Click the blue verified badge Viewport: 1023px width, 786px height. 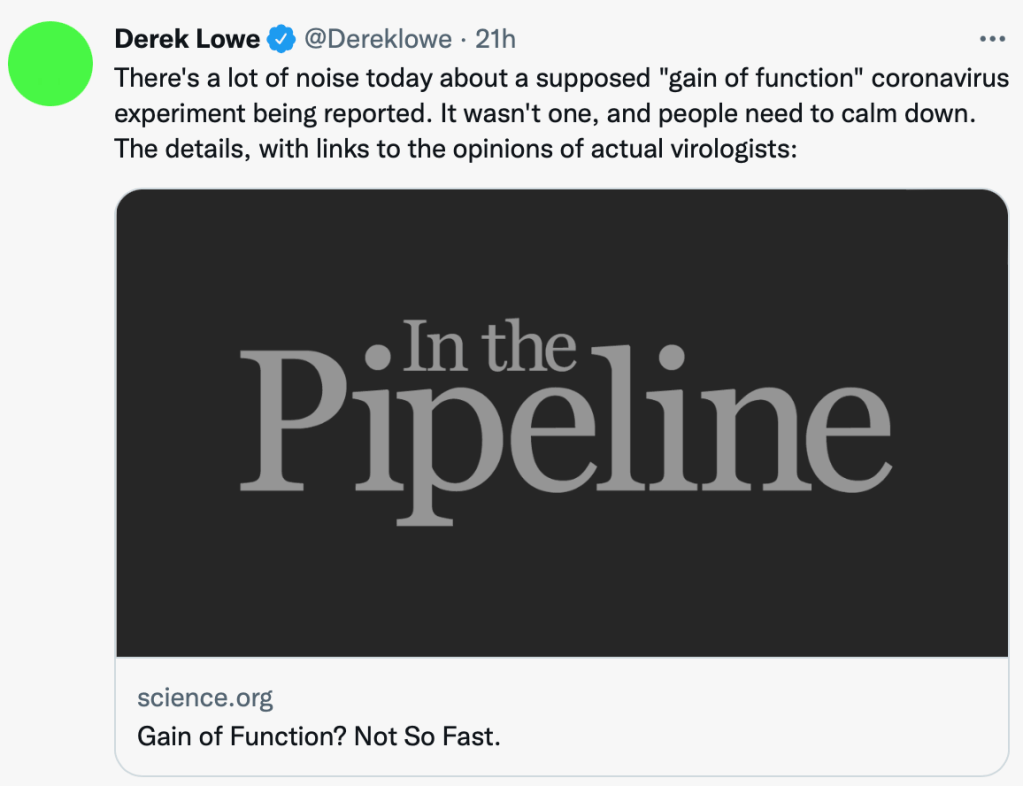tap(283, 39)
